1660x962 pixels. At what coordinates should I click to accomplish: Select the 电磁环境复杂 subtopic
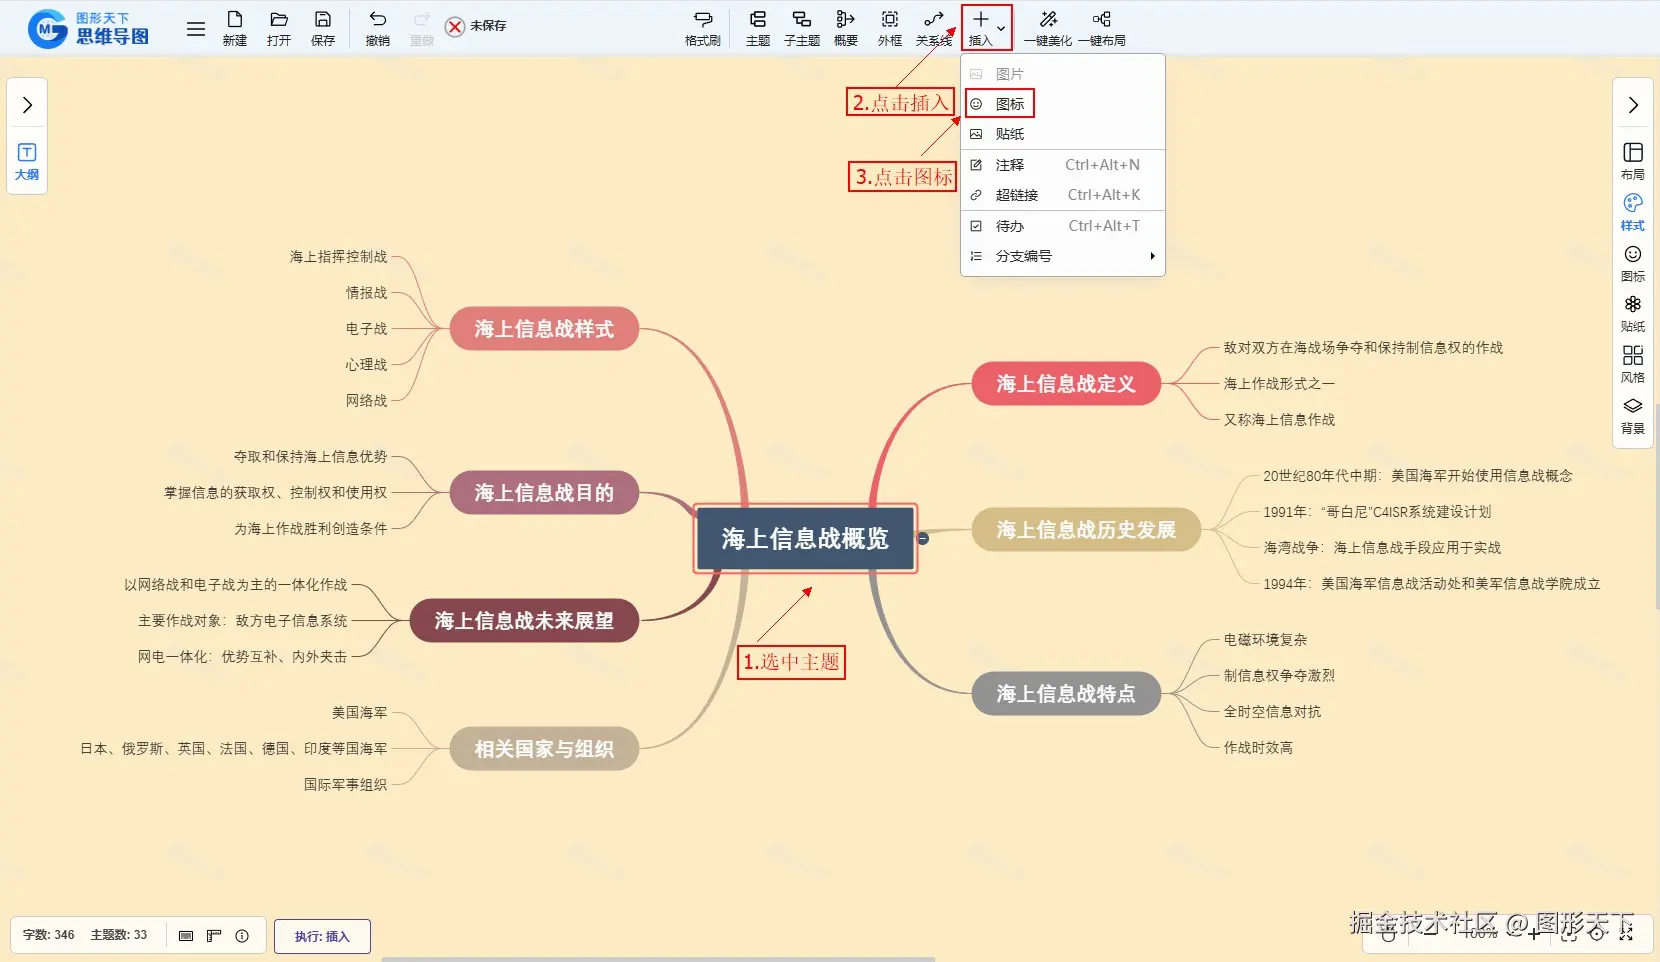[x=1265, y=640]
